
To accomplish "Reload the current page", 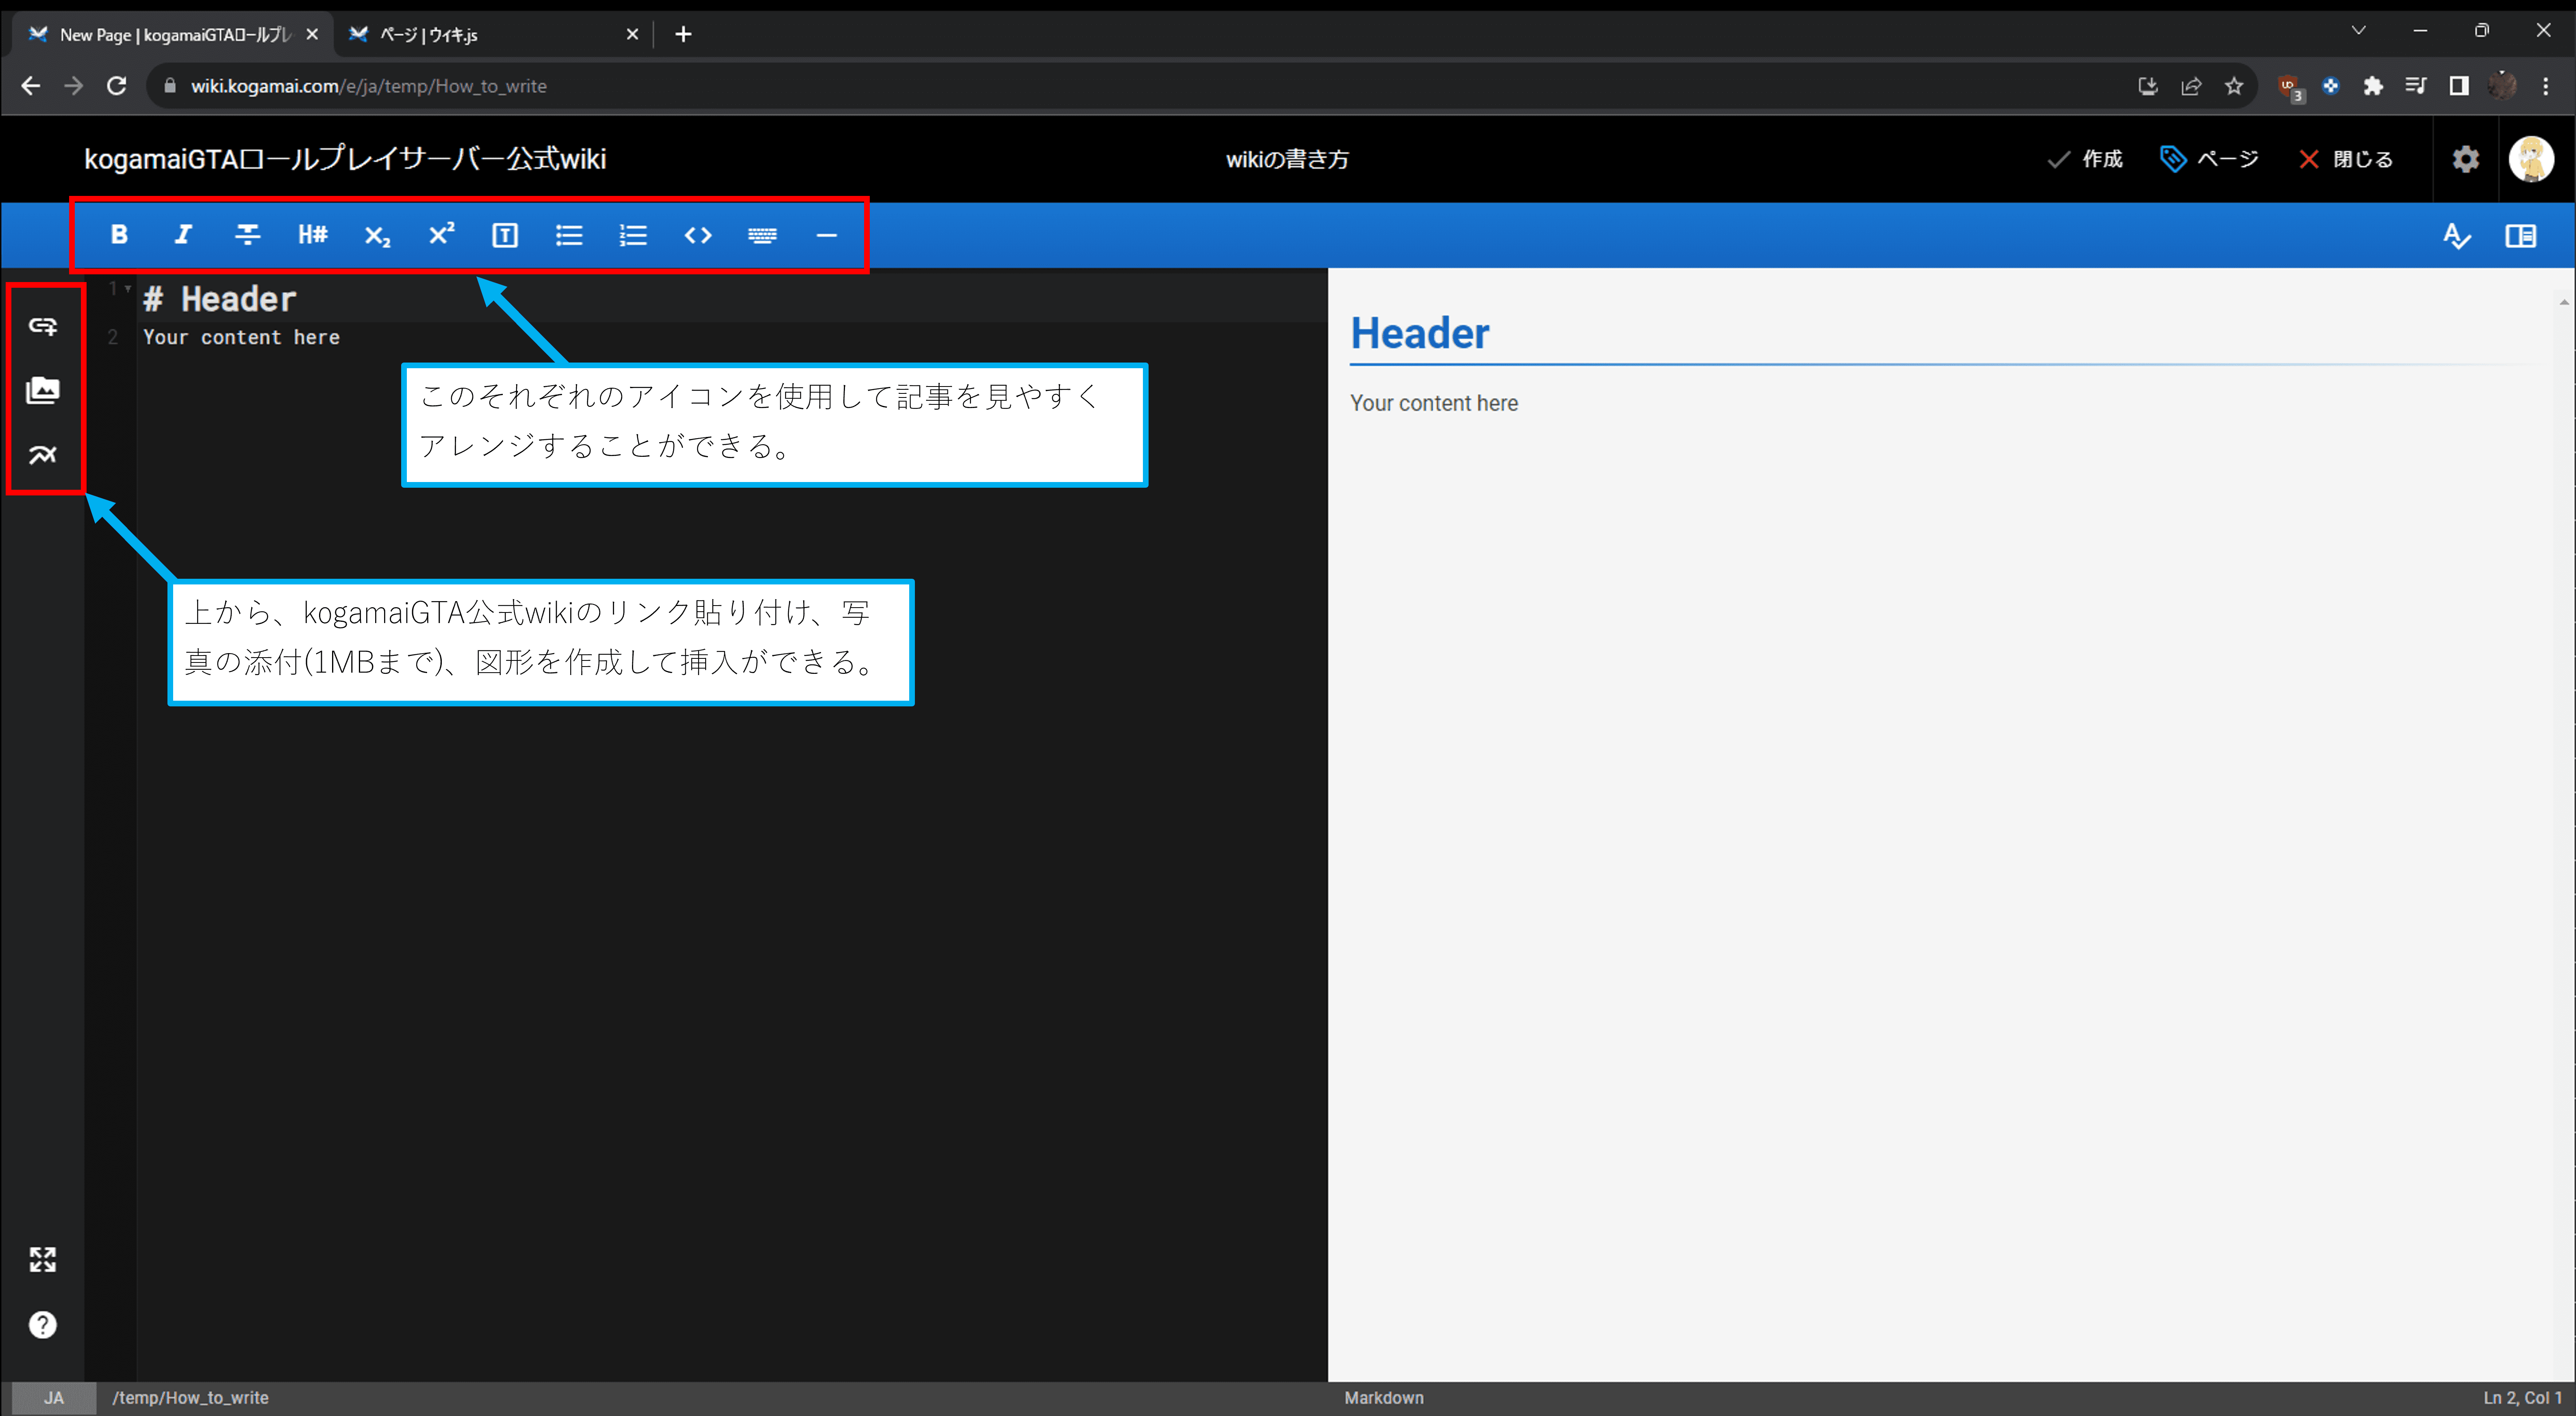I will click(117, 86).
